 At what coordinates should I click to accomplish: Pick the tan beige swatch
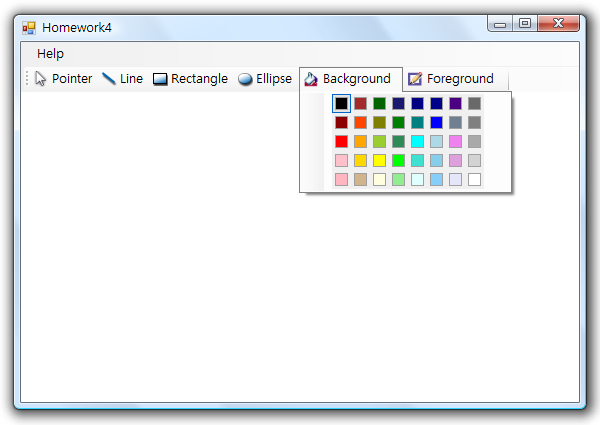(x=360, y=179)
